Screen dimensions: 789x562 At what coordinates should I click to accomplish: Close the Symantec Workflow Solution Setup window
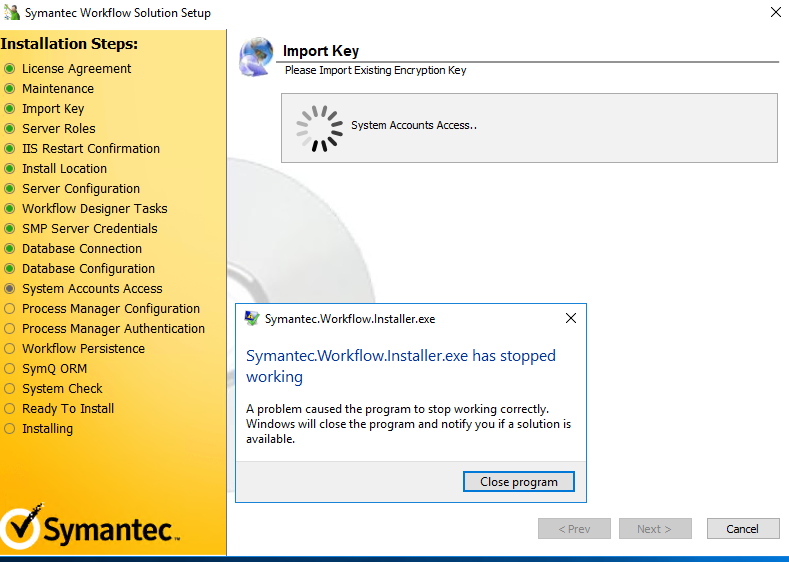click(776, 12)
